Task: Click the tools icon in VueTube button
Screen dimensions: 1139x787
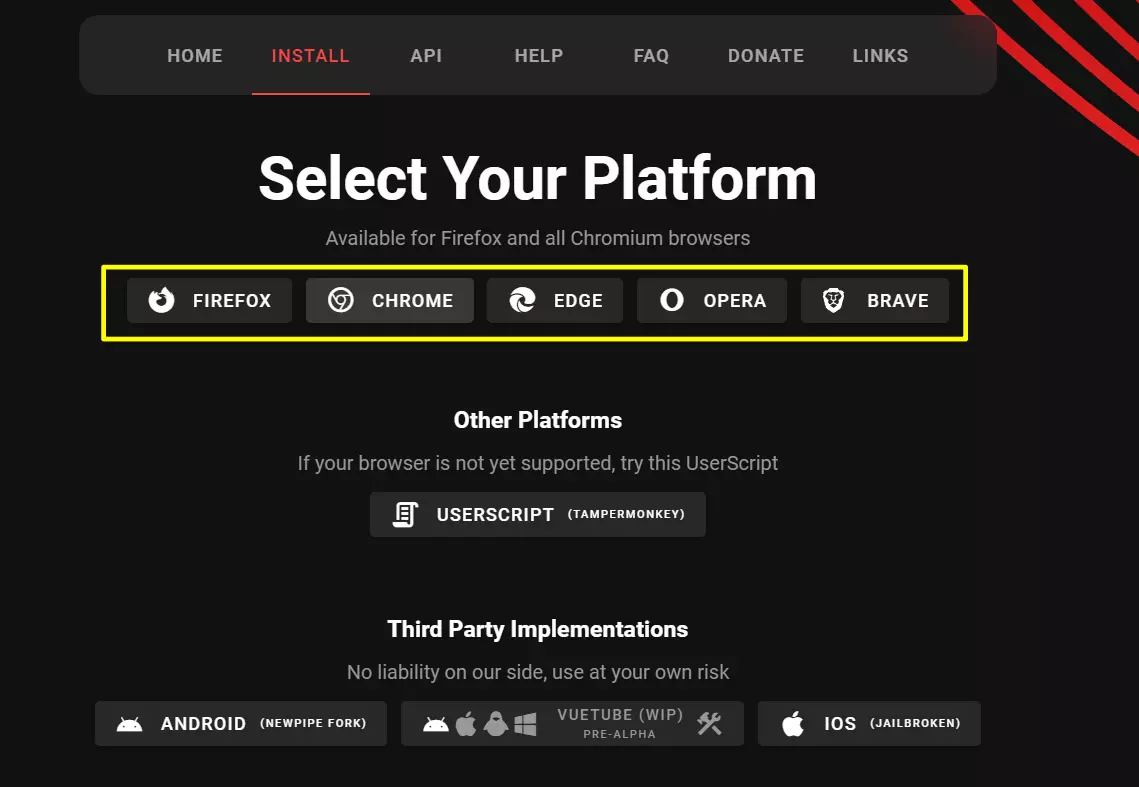Action: coord(710,724)
